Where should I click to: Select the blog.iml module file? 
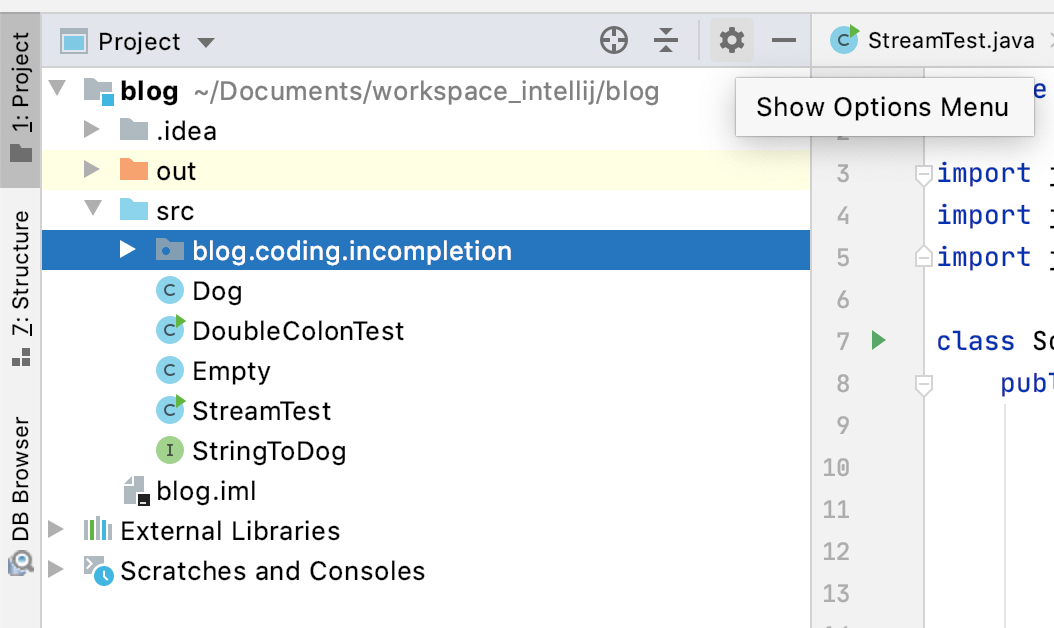pyautogui.click(x=206, y=491)
